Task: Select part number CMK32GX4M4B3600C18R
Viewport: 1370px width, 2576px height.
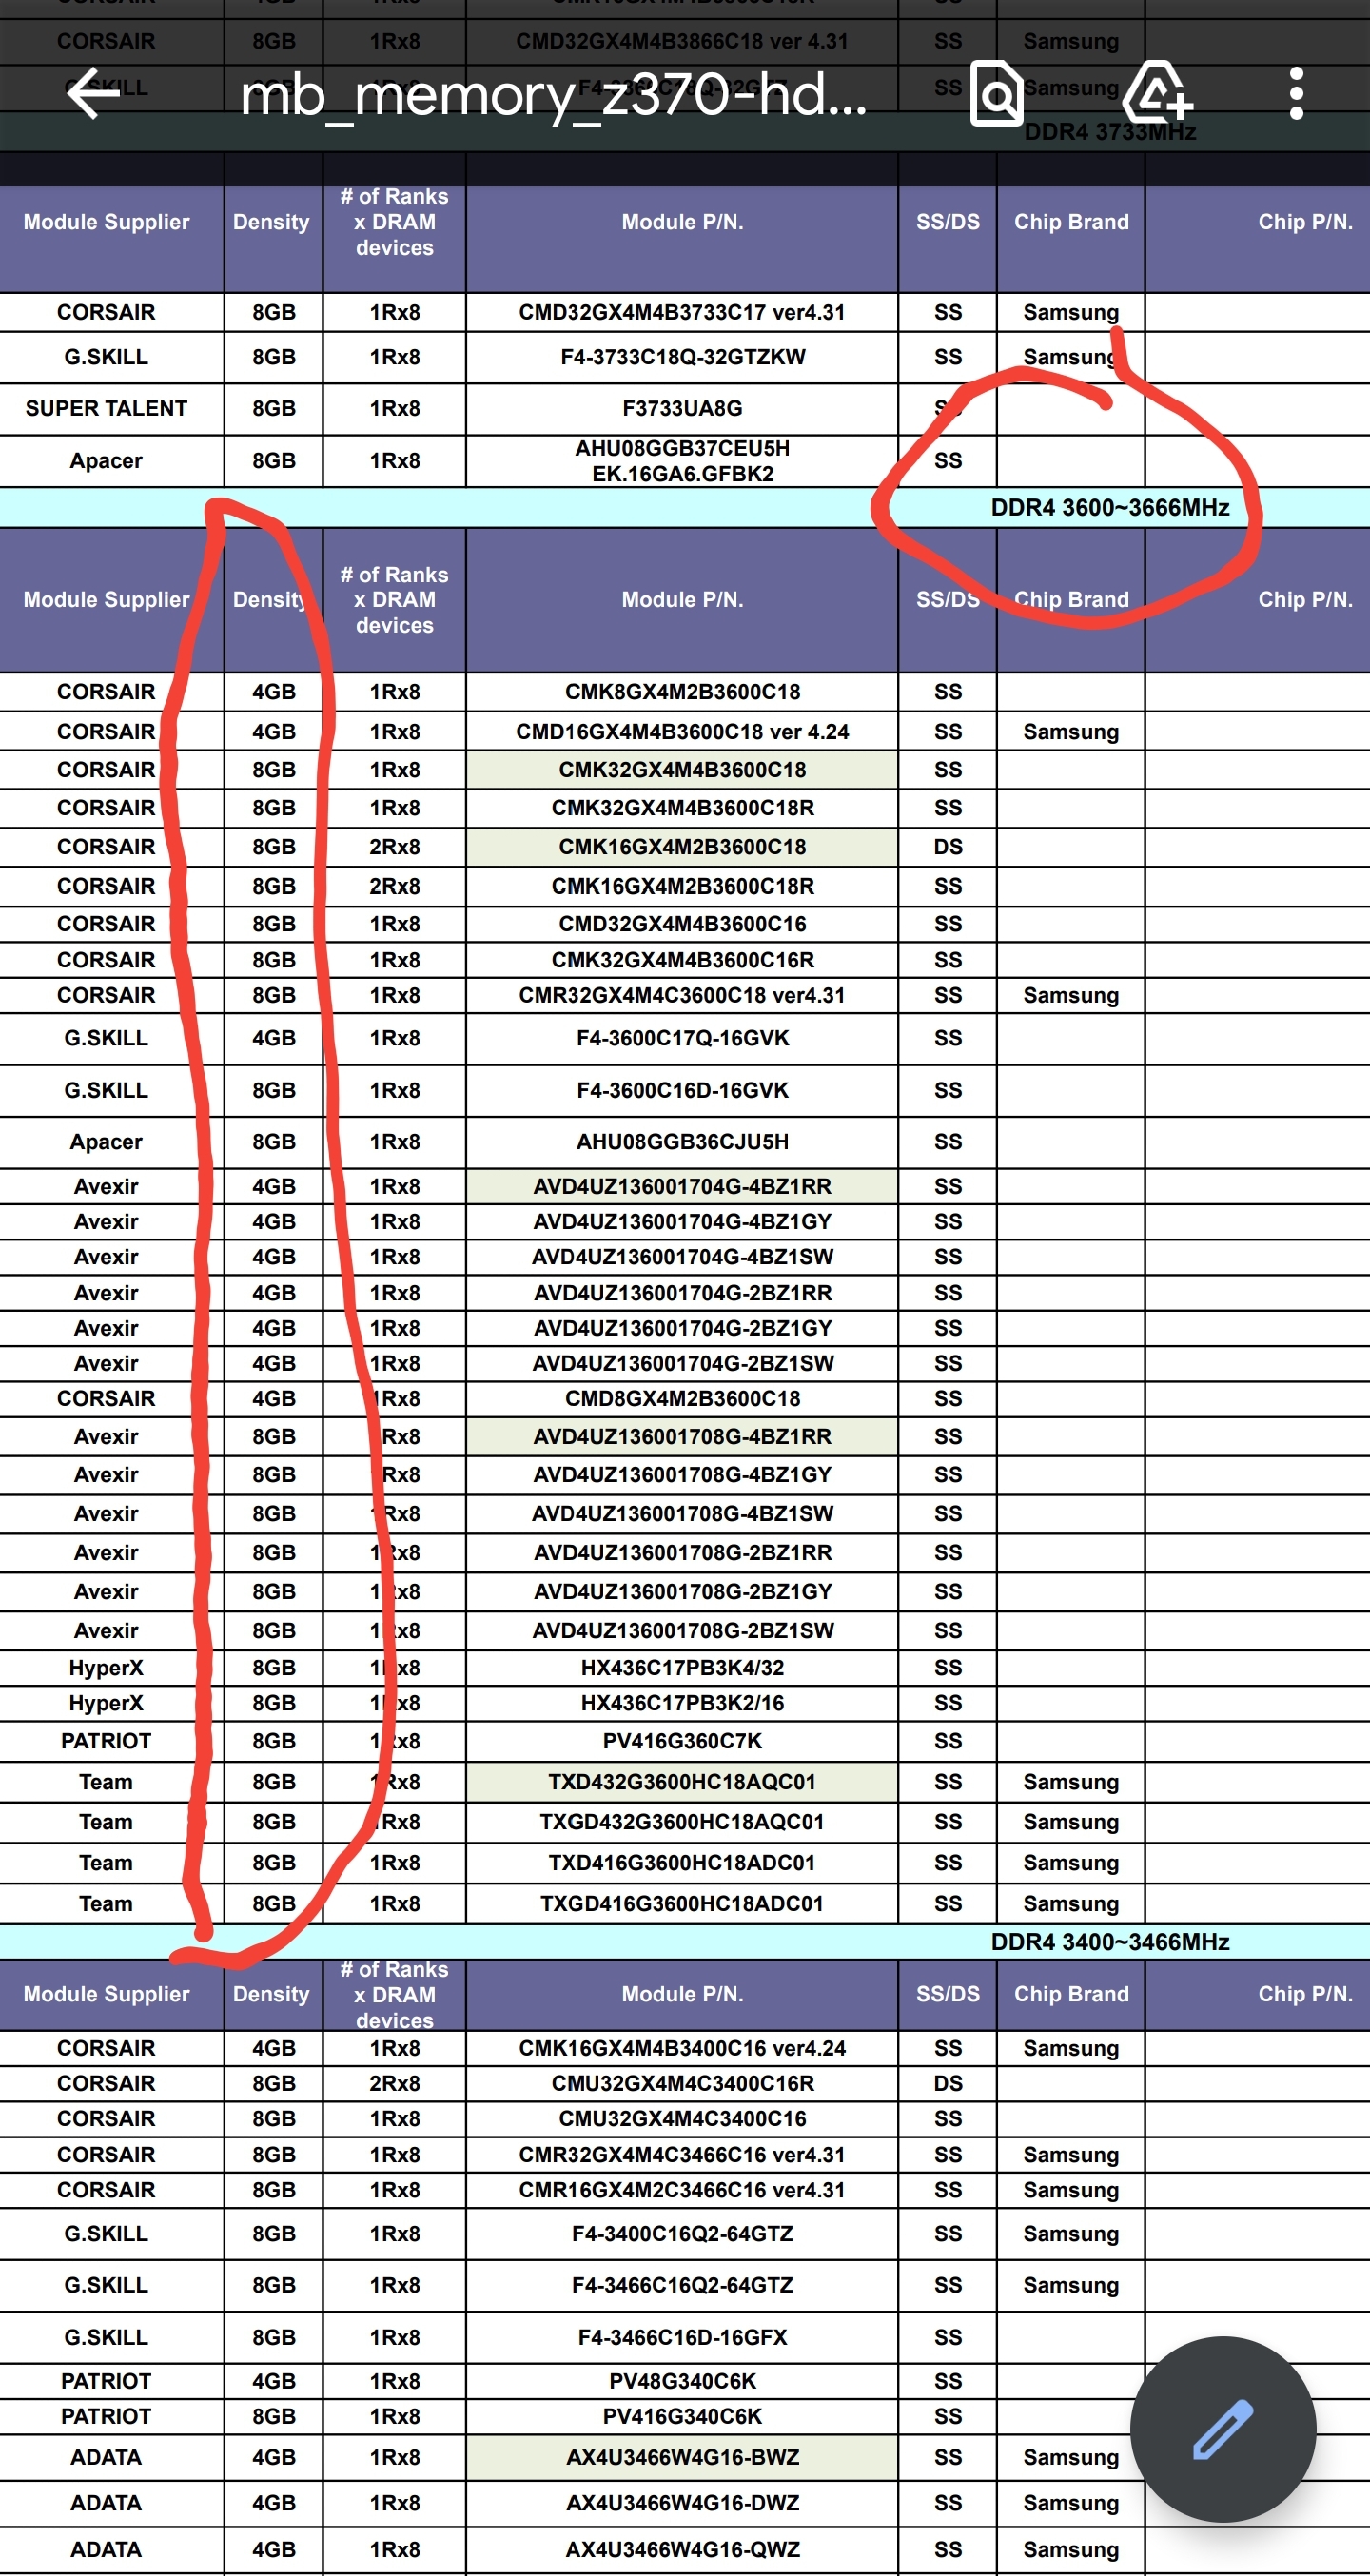Action: tap(682, 808)
